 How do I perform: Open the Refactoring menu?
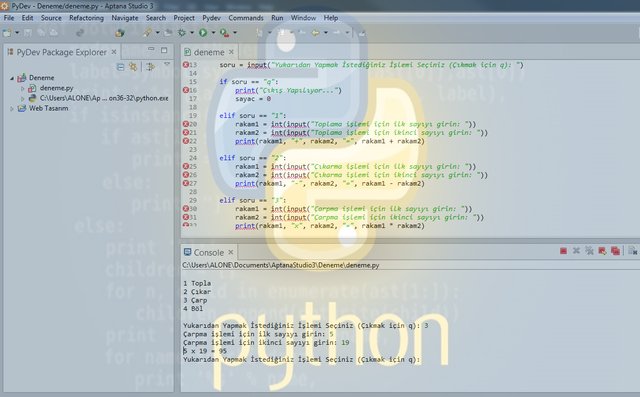point(86,18)
